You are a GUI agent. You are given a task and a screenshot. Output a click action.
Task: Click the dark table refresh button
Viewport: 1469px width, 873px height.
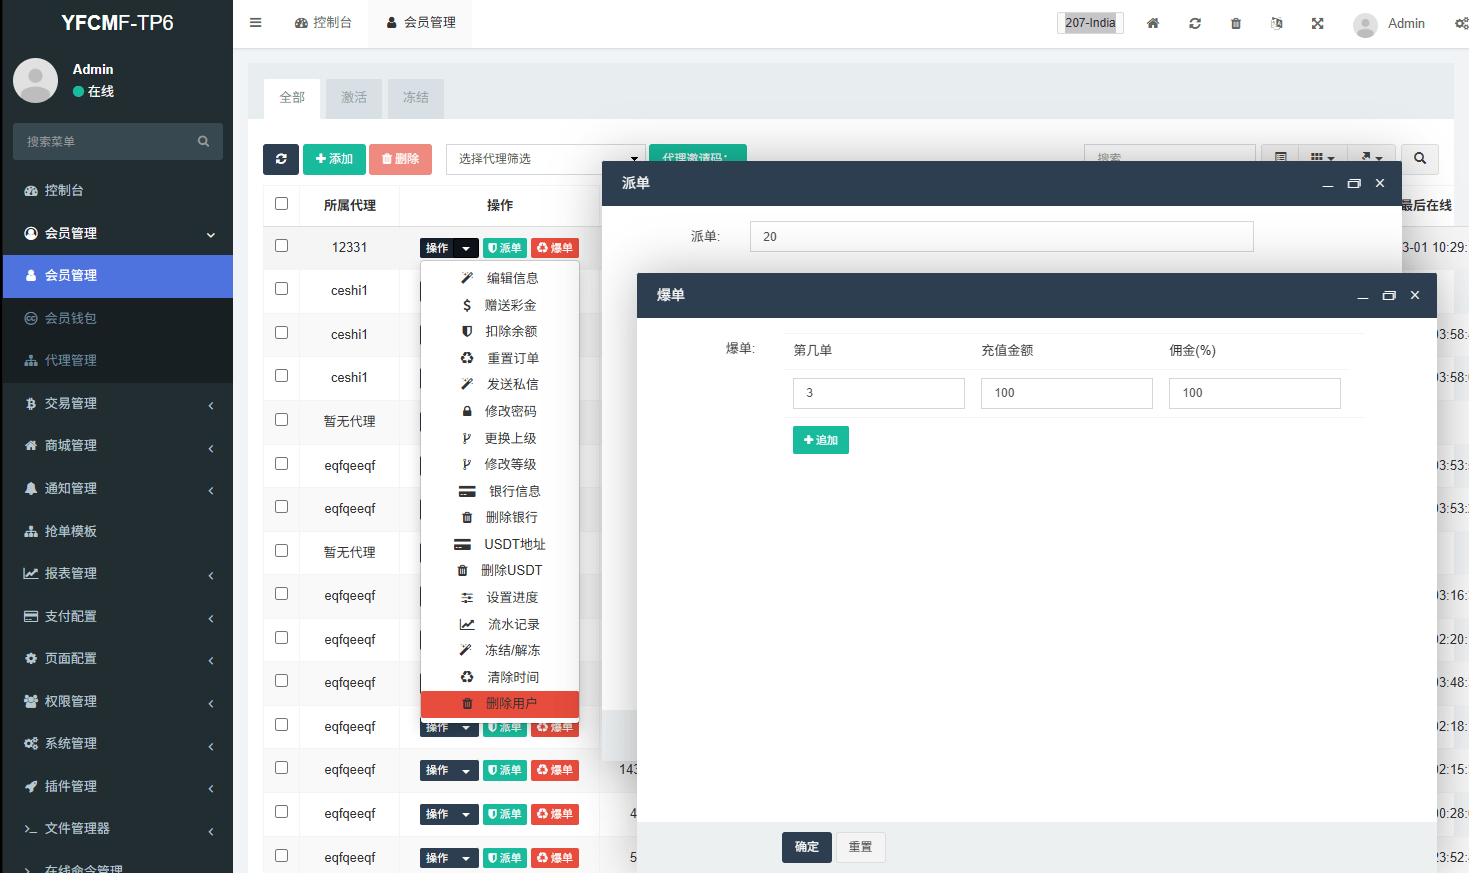click(281, 159)
